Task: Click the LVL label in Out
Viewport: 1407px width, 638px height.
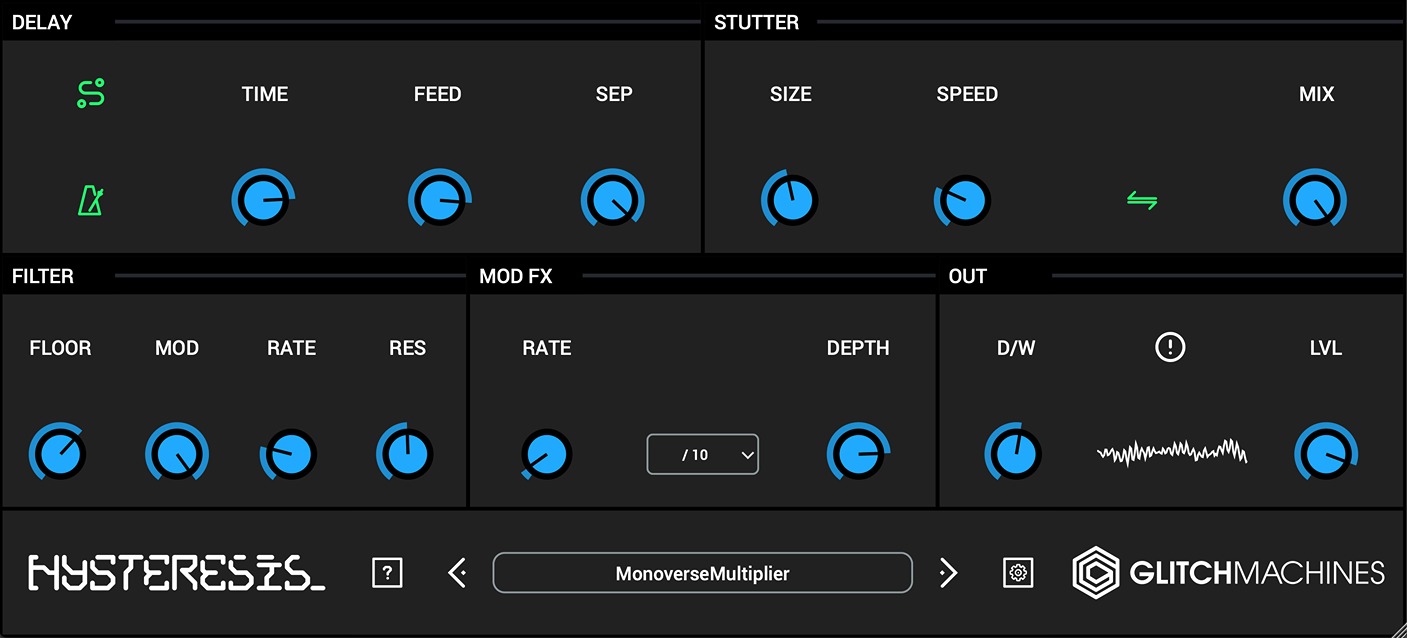Action: click(1326, 348)
